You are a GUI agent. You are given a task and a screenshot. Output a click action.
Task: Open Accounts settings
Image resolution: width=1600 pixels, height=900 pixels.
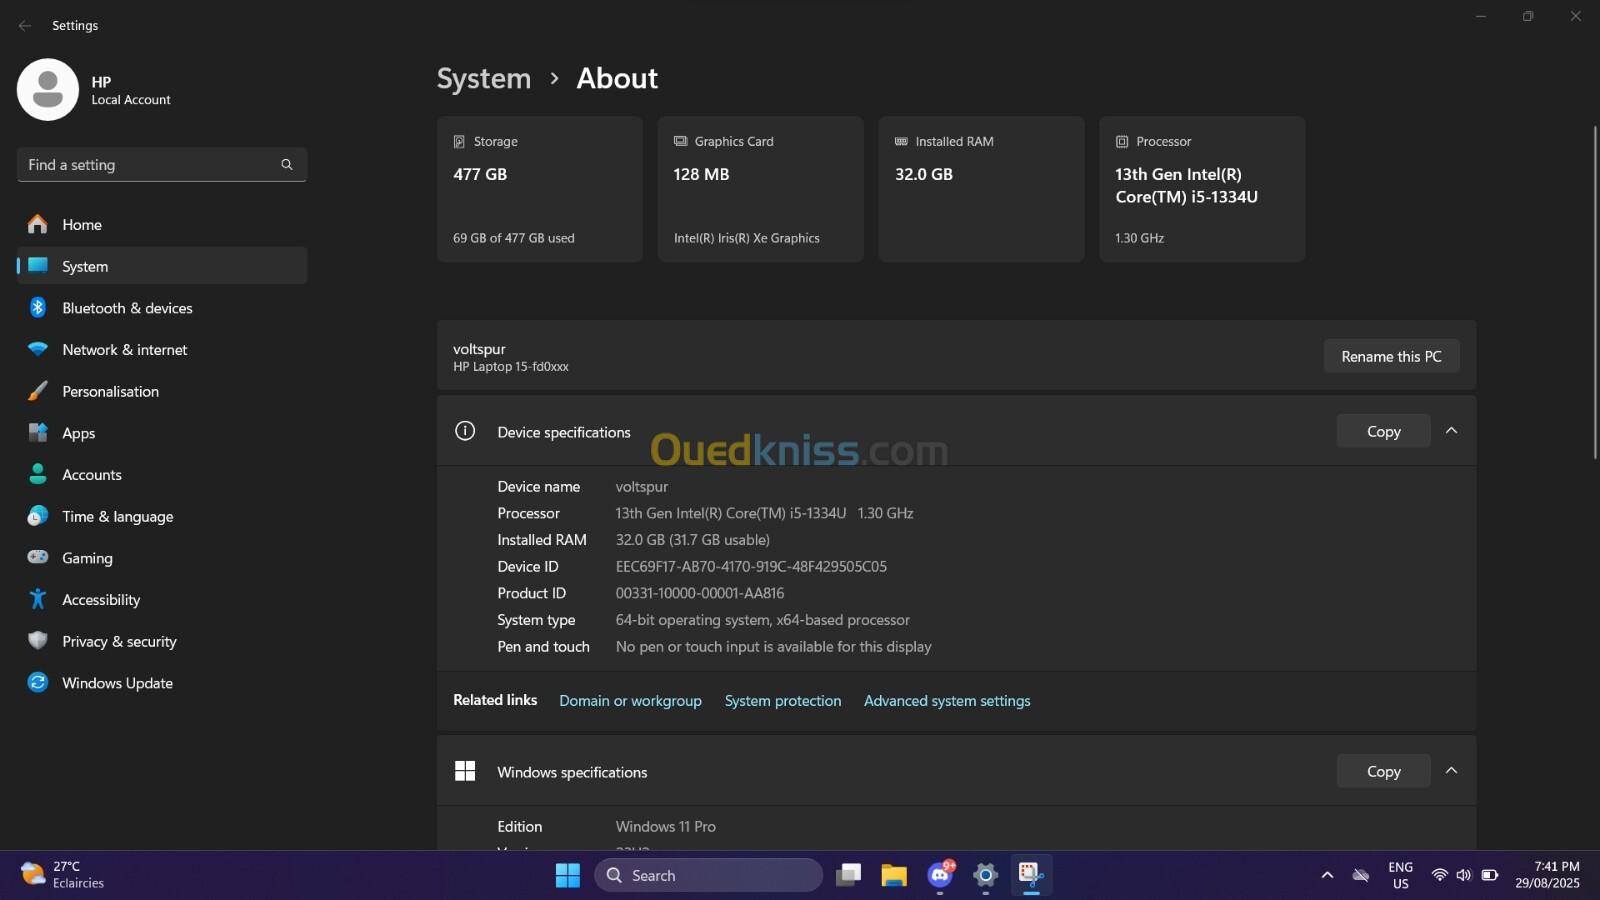[x=162, y=475]
